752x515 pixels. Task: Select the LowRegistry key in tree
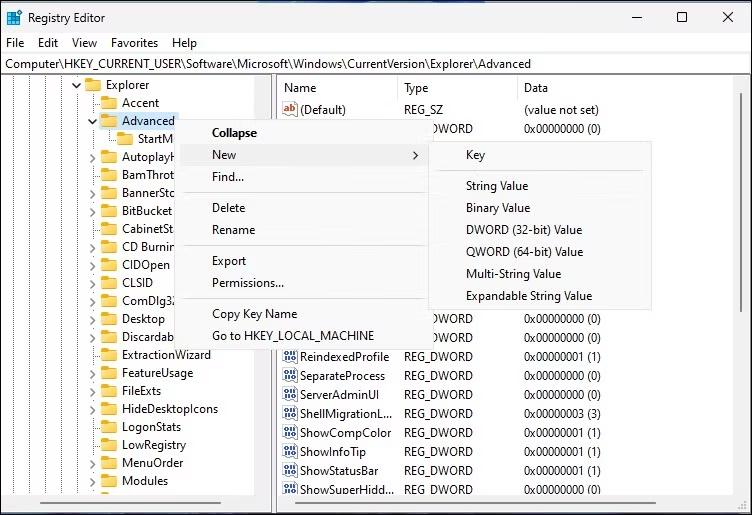point(153,445)
